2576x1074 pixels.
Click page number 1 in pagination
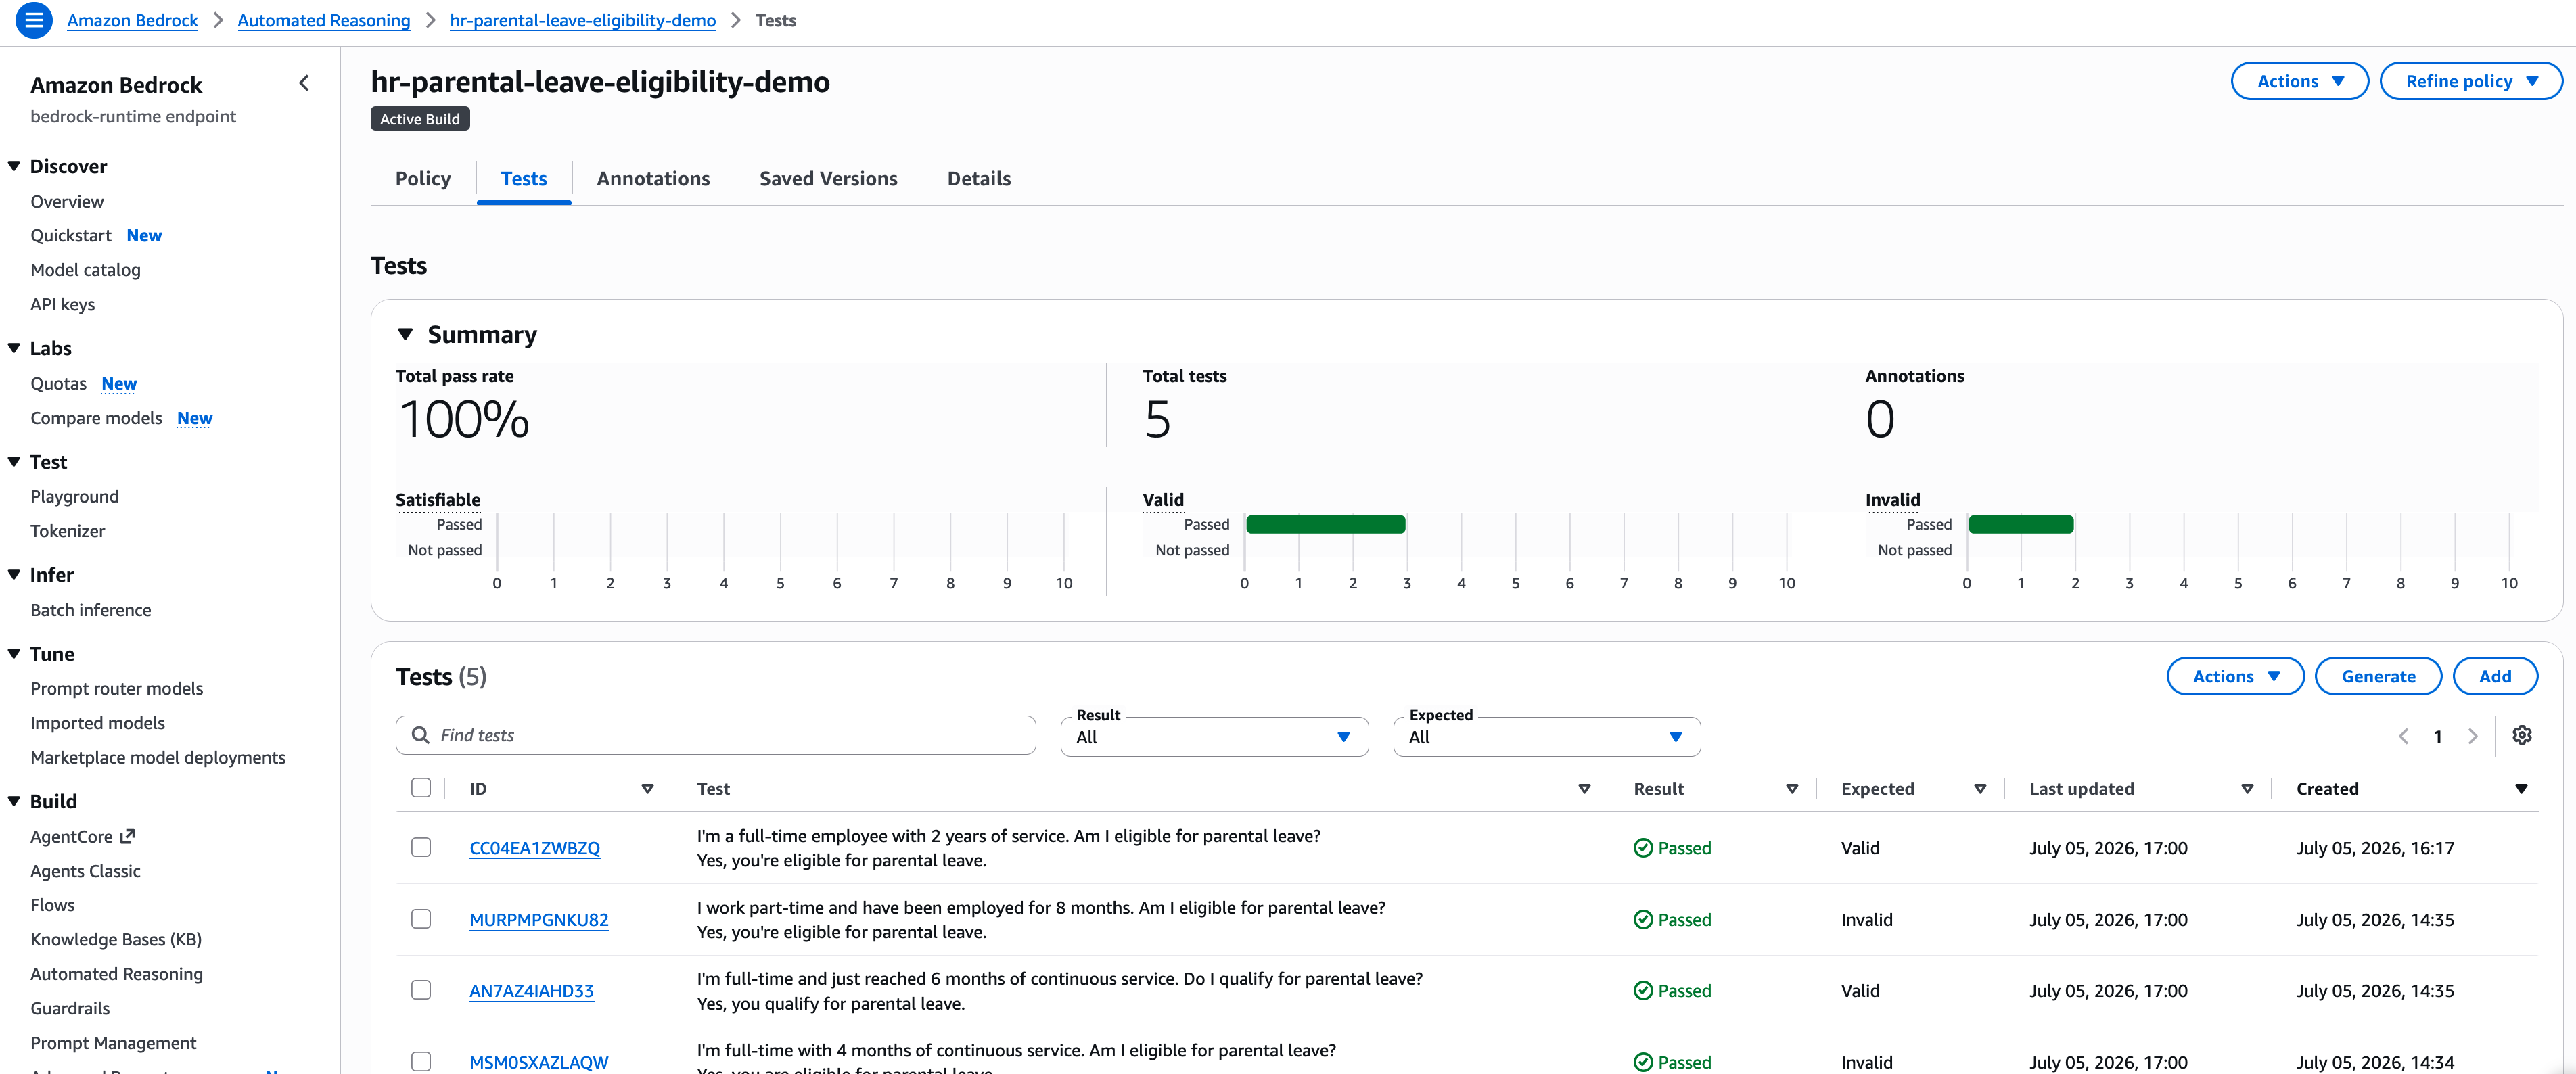pyautogui.click(x=2437, y=736)
